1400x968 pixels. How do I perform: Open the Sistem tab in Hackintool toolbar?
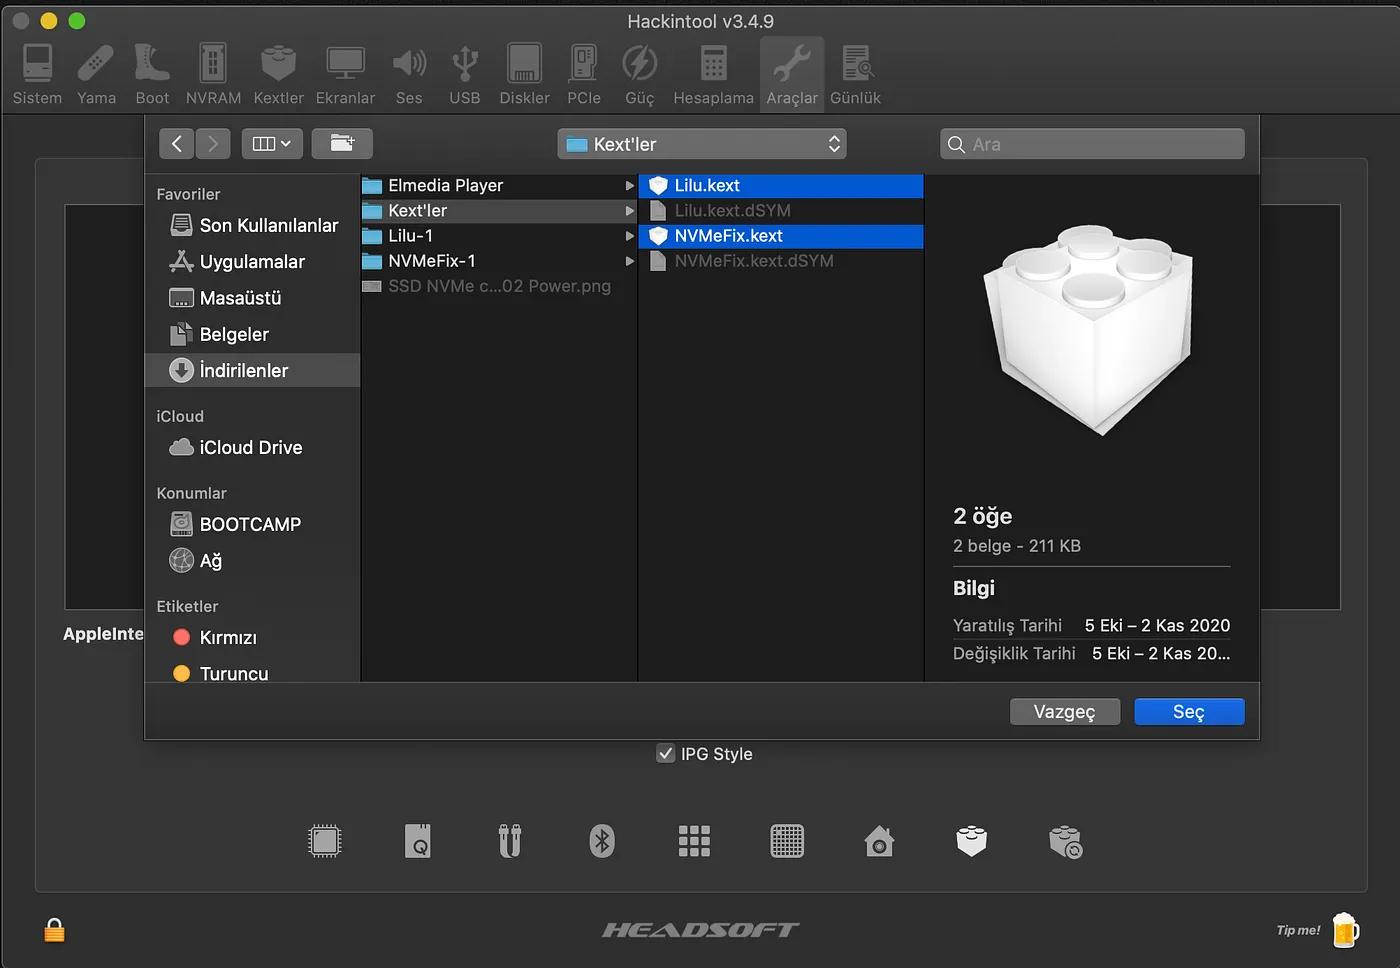pyautogui.click(x=37, y=75)
